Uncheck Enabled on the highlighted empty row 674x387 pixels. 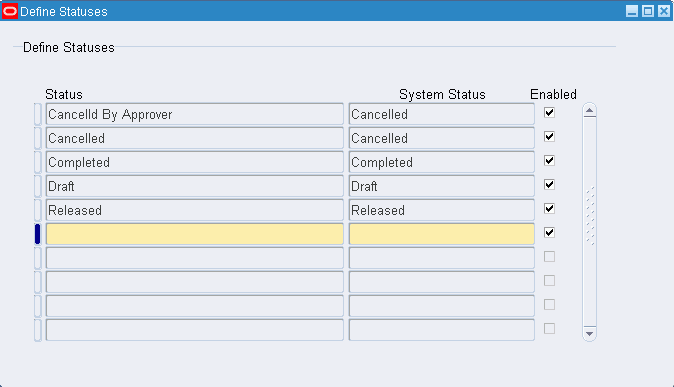[x=549, y=233]
